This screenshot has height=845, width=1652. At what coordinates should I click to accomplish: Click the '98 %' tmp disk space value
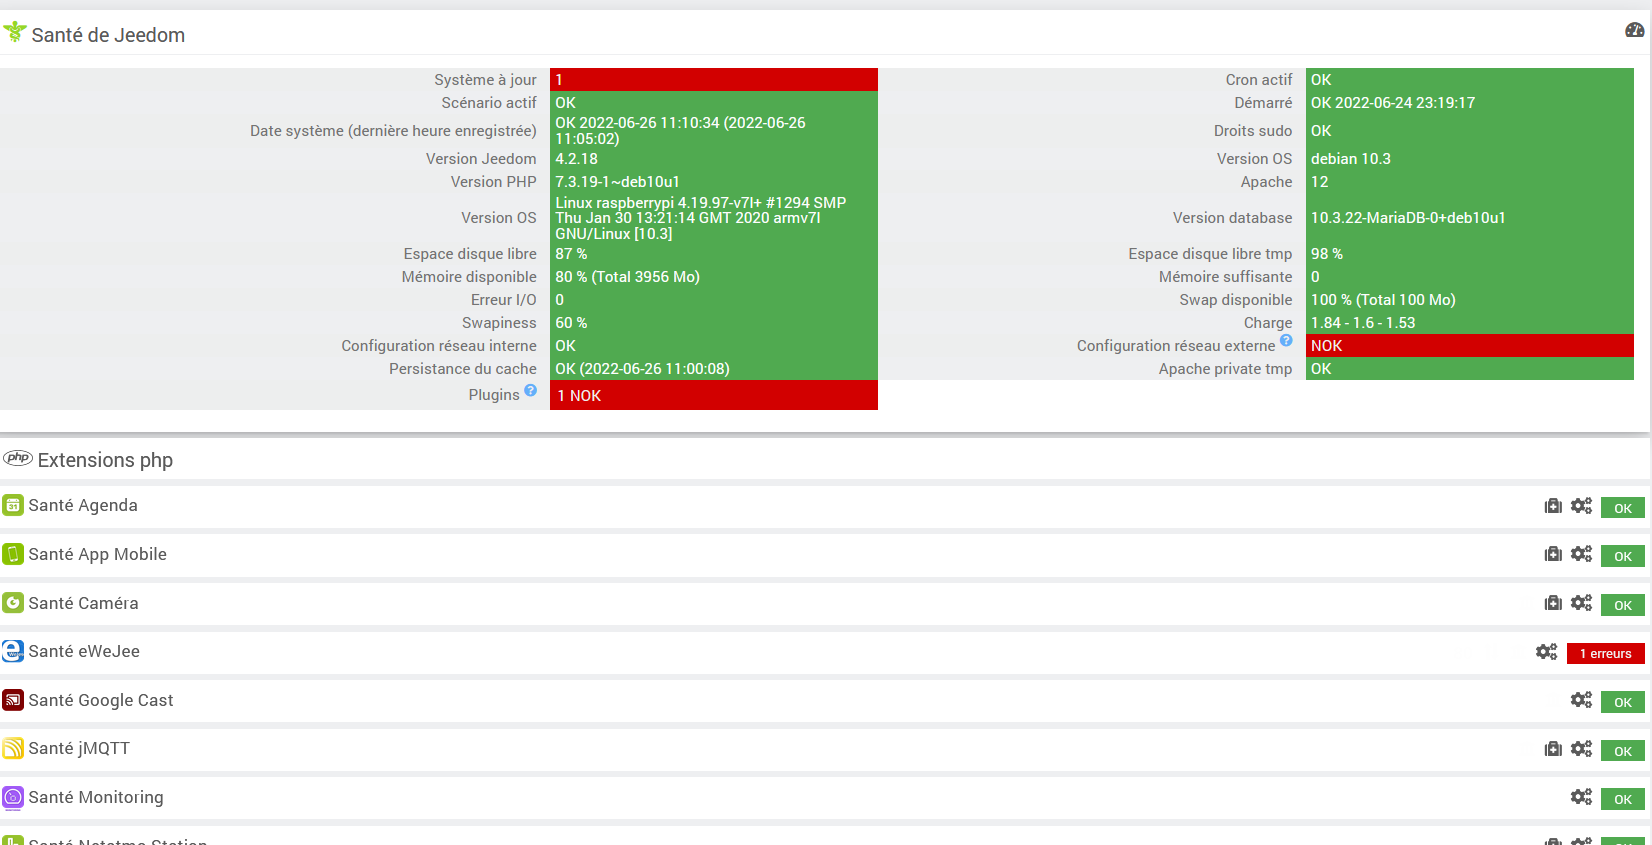click(1327, 253)
